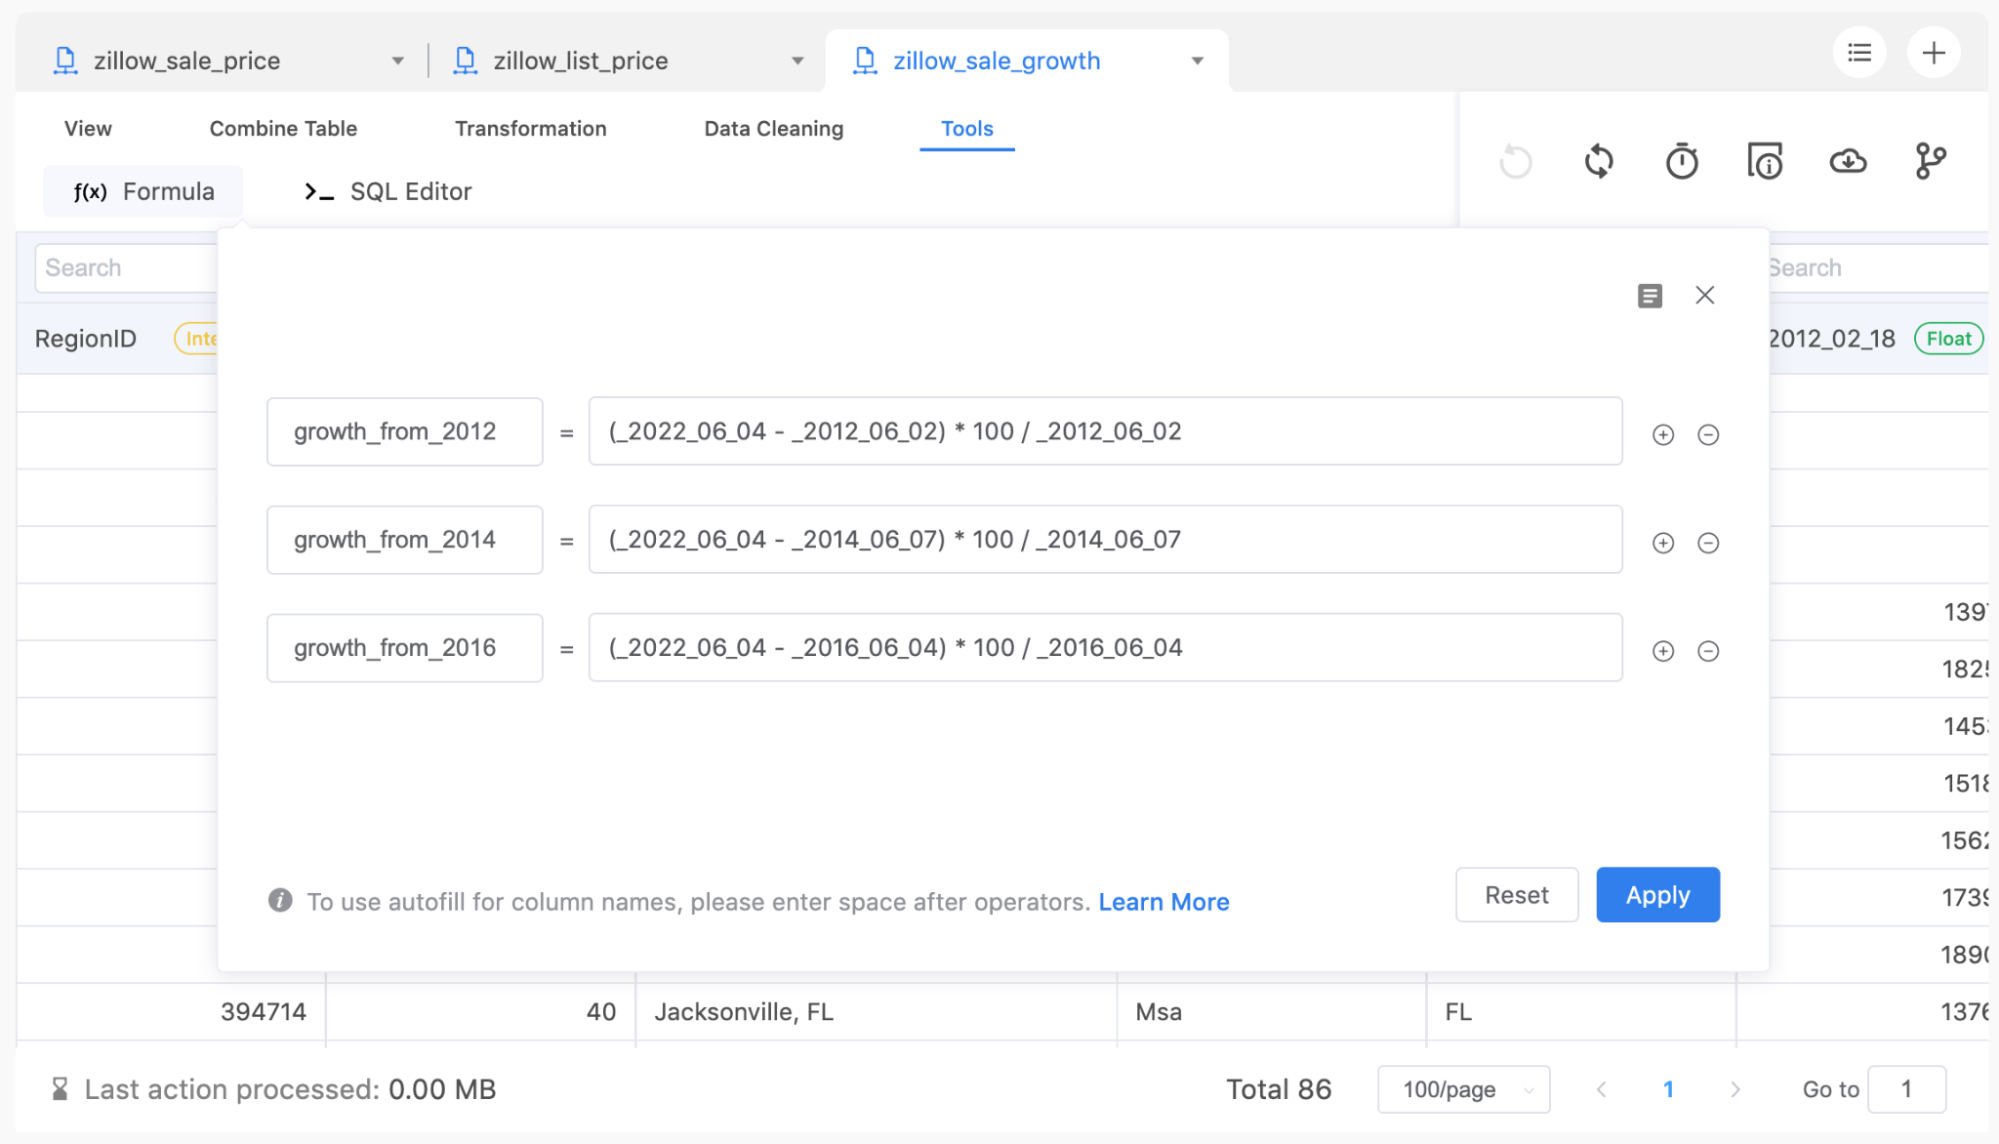Open the Transformation menu tab
The image size is (1999, 1144).
[530, 129]
